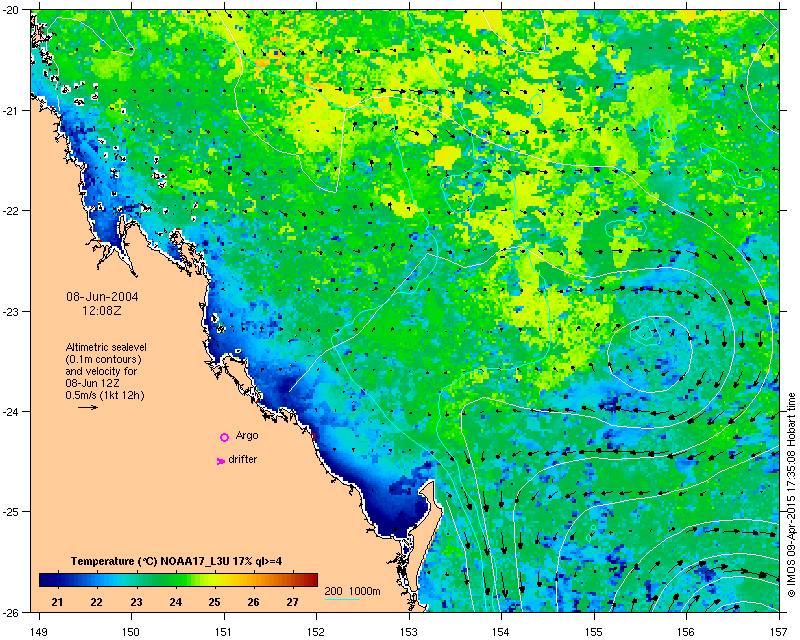This screenshot has width=800, height=640.
Task: Click colorbar tick label '22'
Action: (96, 602)
